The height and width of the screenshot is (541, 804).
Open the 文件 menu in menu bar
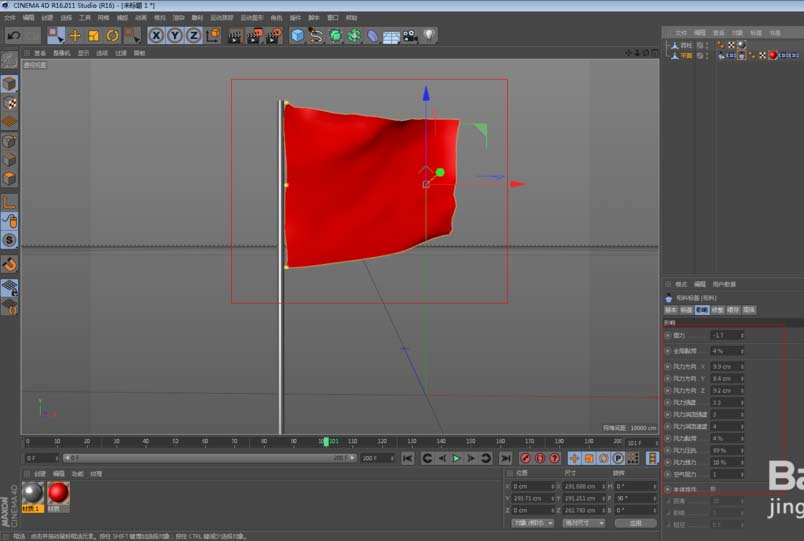click(10, 17)
